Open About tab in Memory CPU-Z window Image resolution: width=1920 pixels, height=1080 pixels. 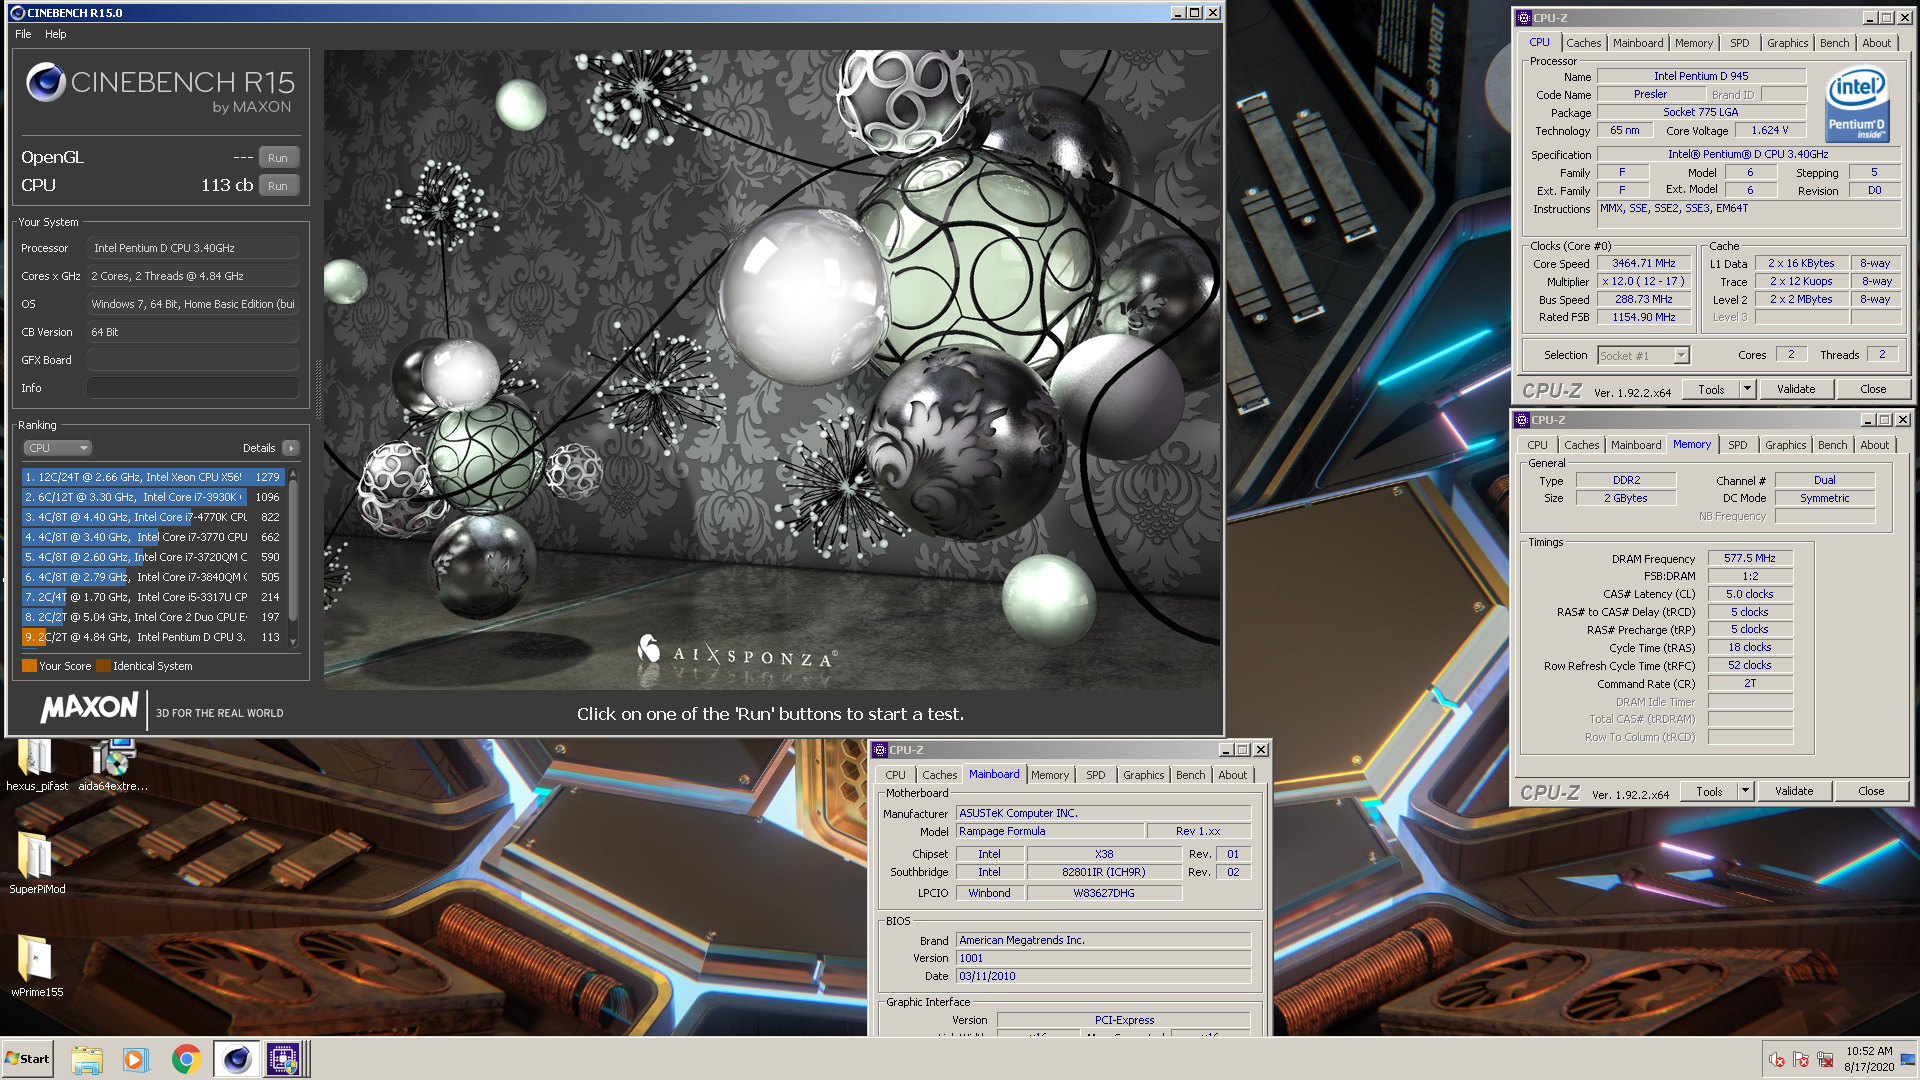point(1875,445)
